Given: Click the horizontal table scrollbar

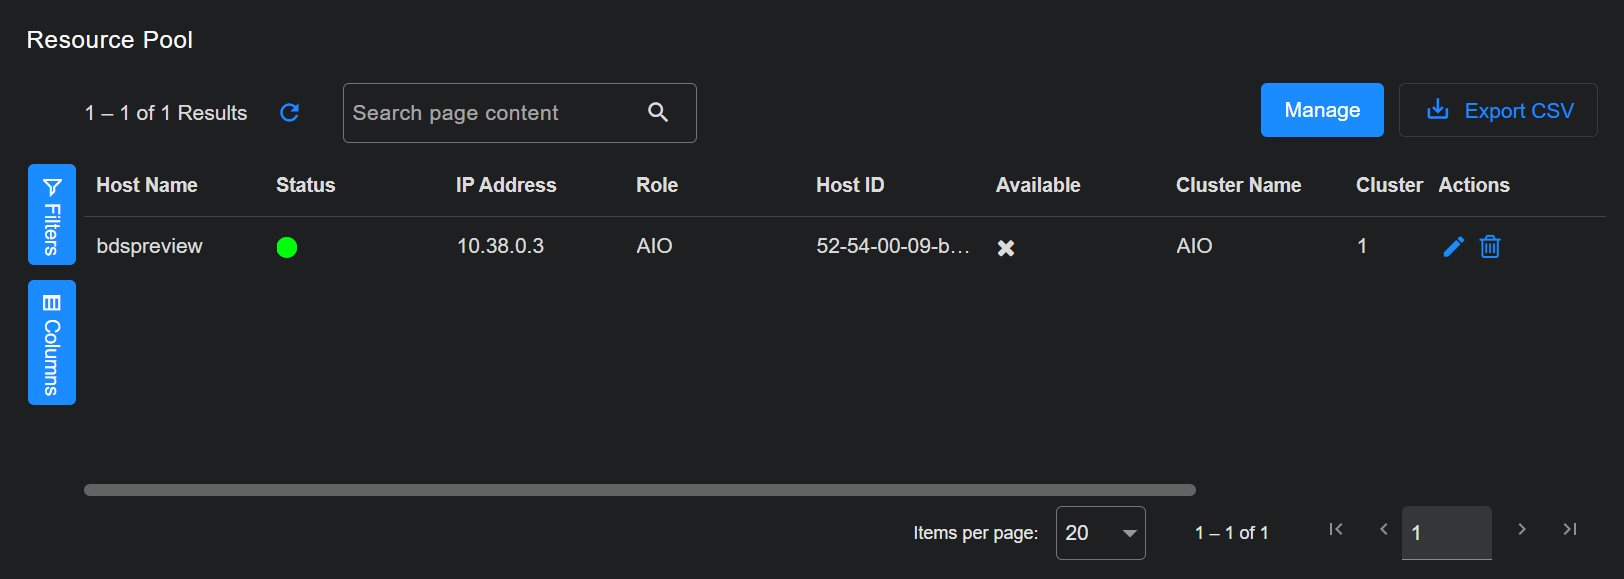Looking at the screenshot, I should (640, 490).
